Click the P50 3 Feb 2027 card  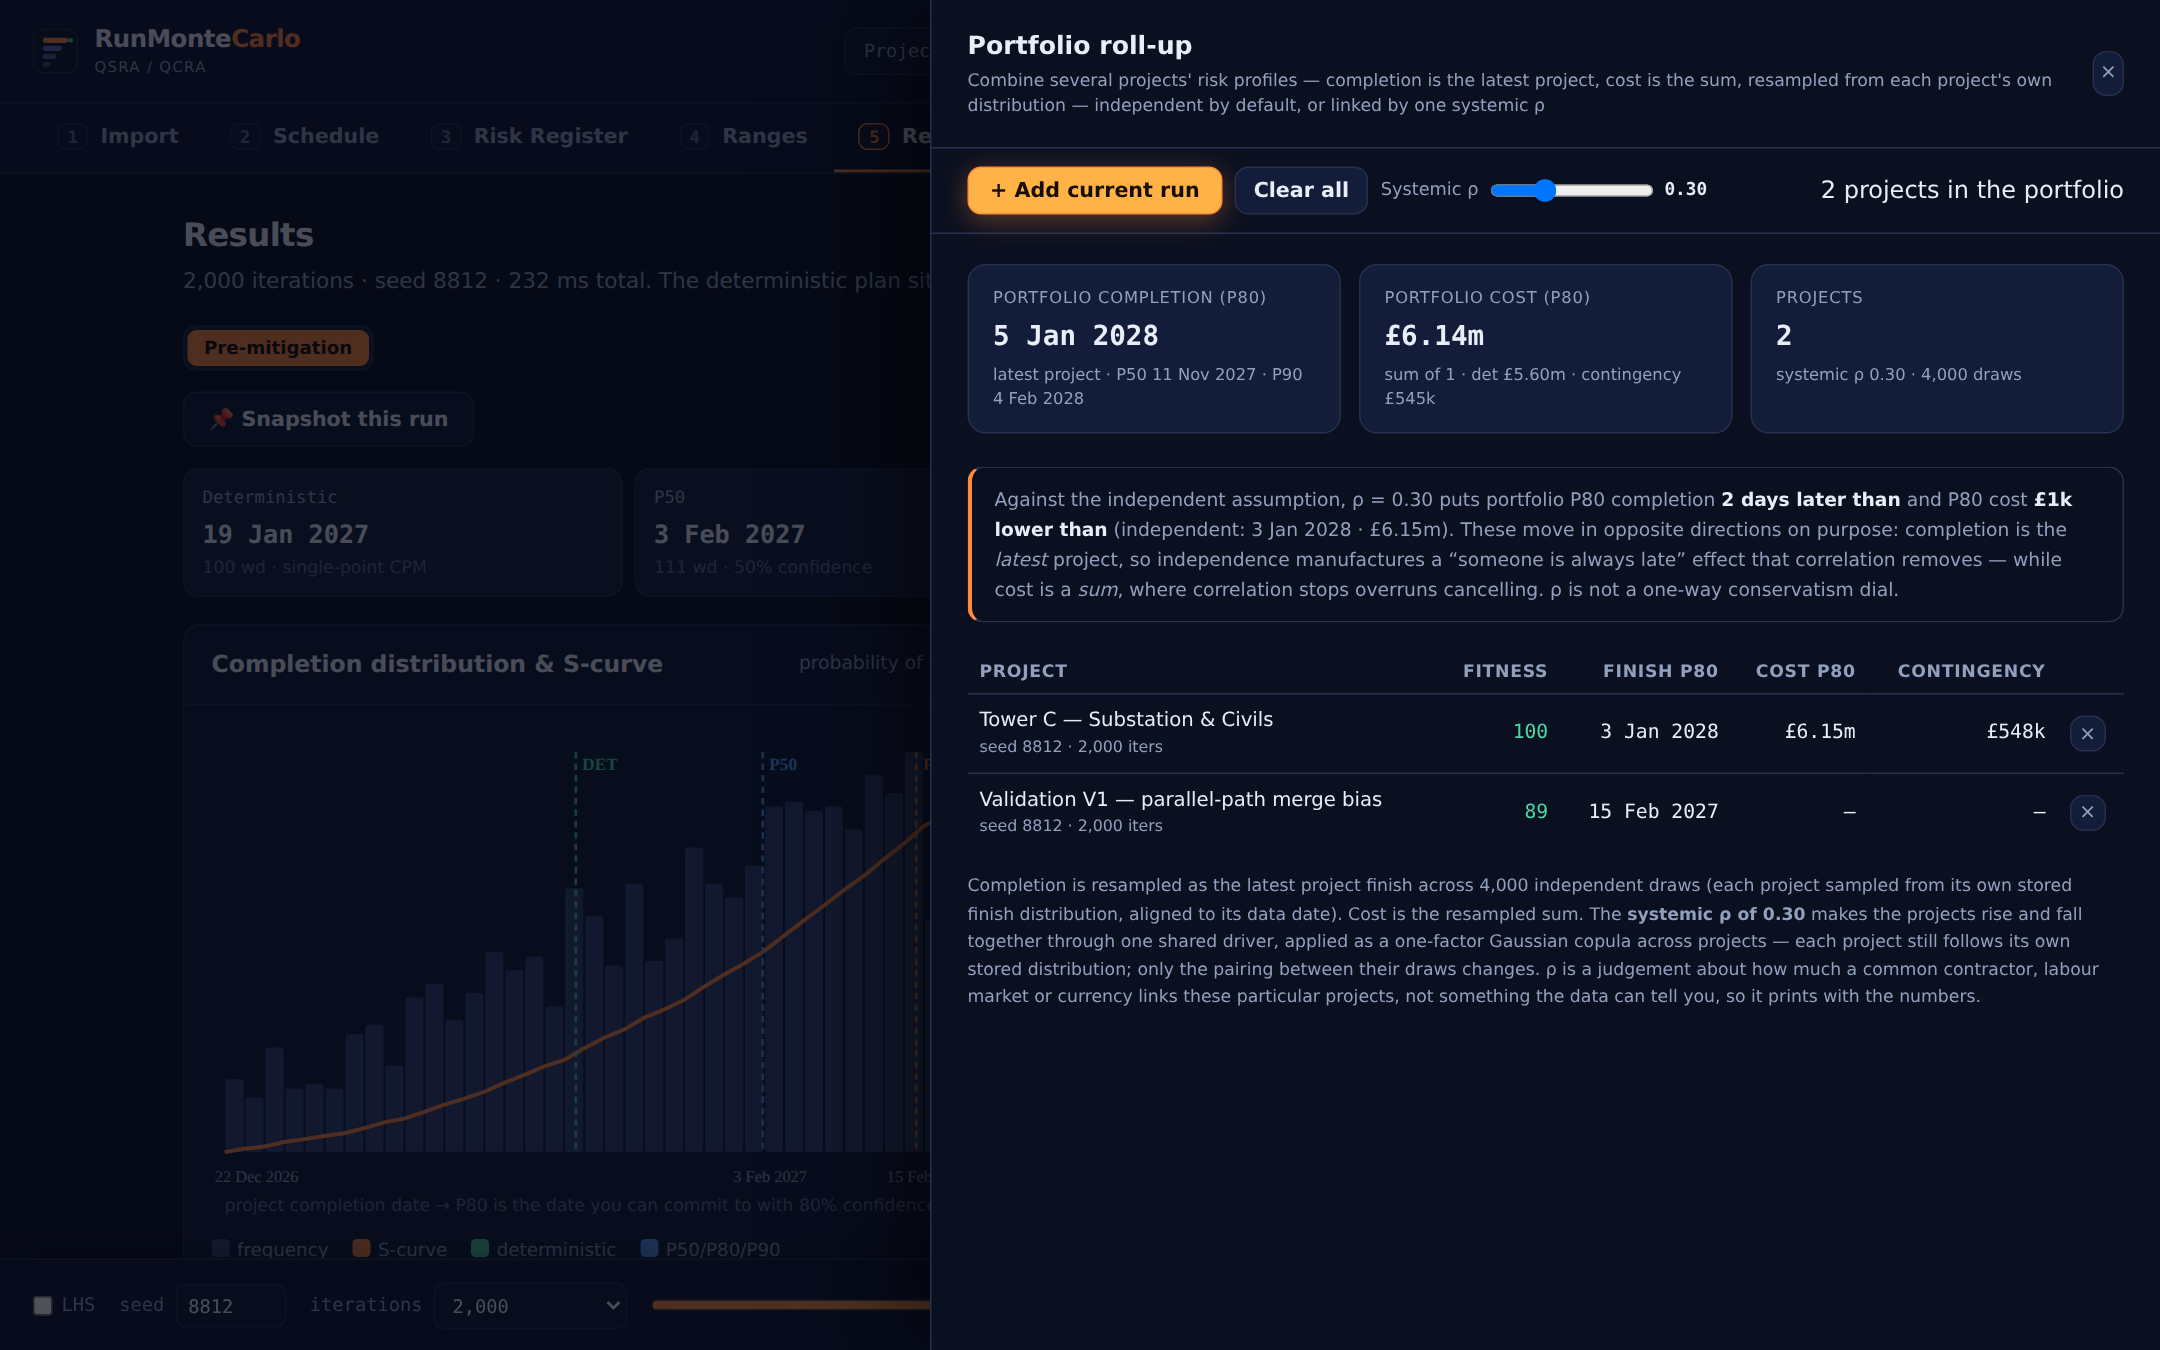tap(783, 533)
